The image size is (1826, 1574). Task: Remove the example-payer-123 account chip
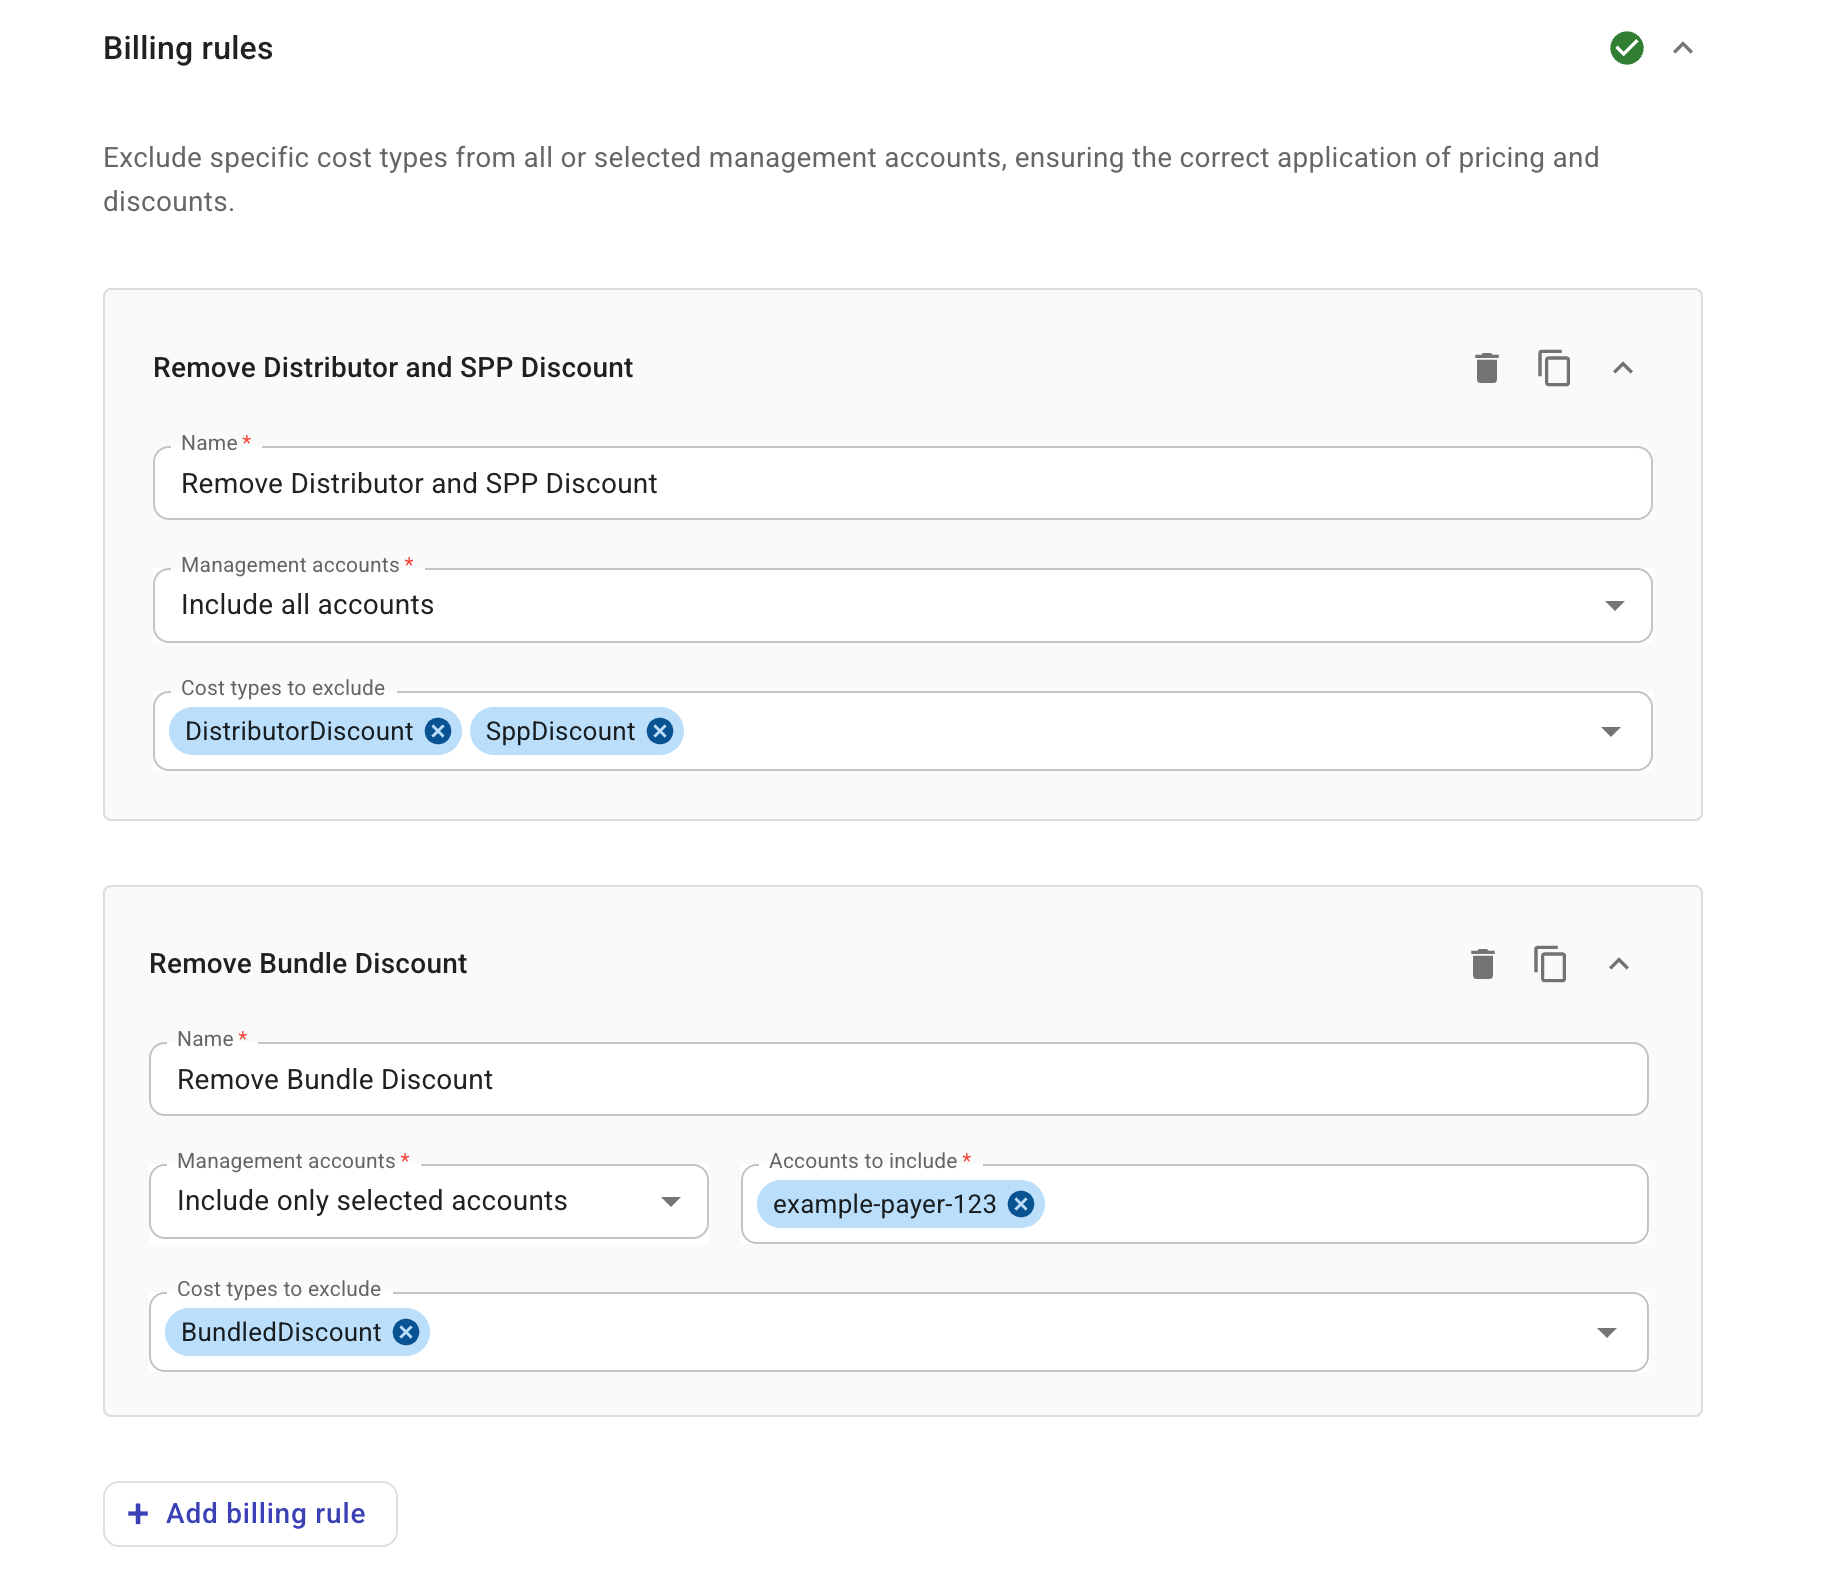click(x=1021, y=1204)
